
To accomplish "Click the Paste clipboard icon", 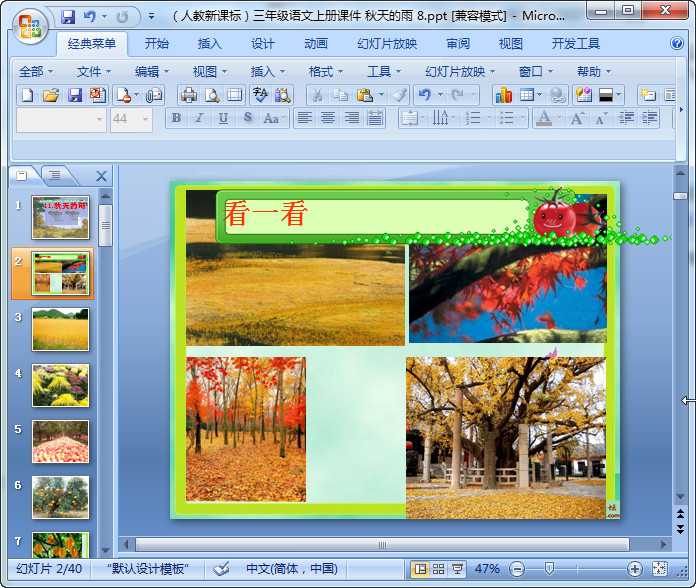I will [x=364, y=95].
